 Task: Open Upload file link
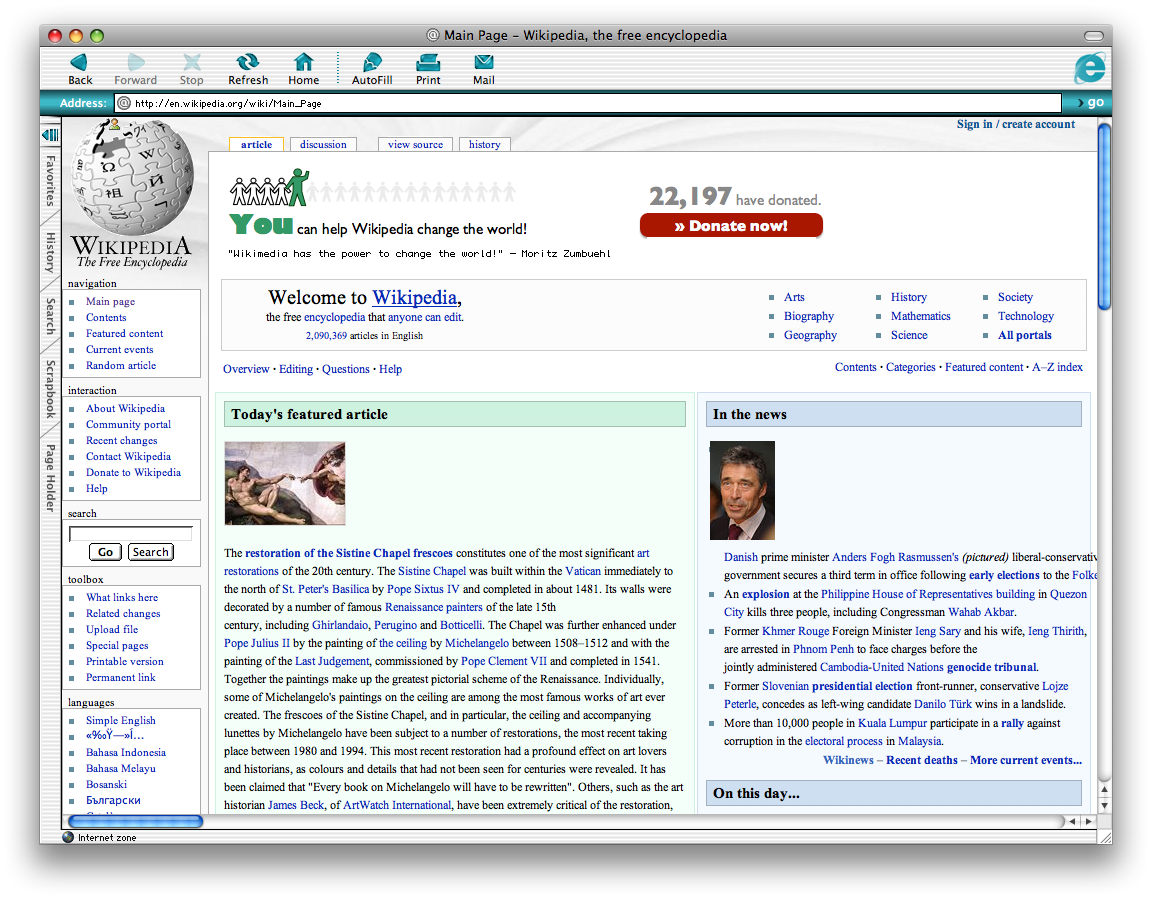tap(112, 629)
